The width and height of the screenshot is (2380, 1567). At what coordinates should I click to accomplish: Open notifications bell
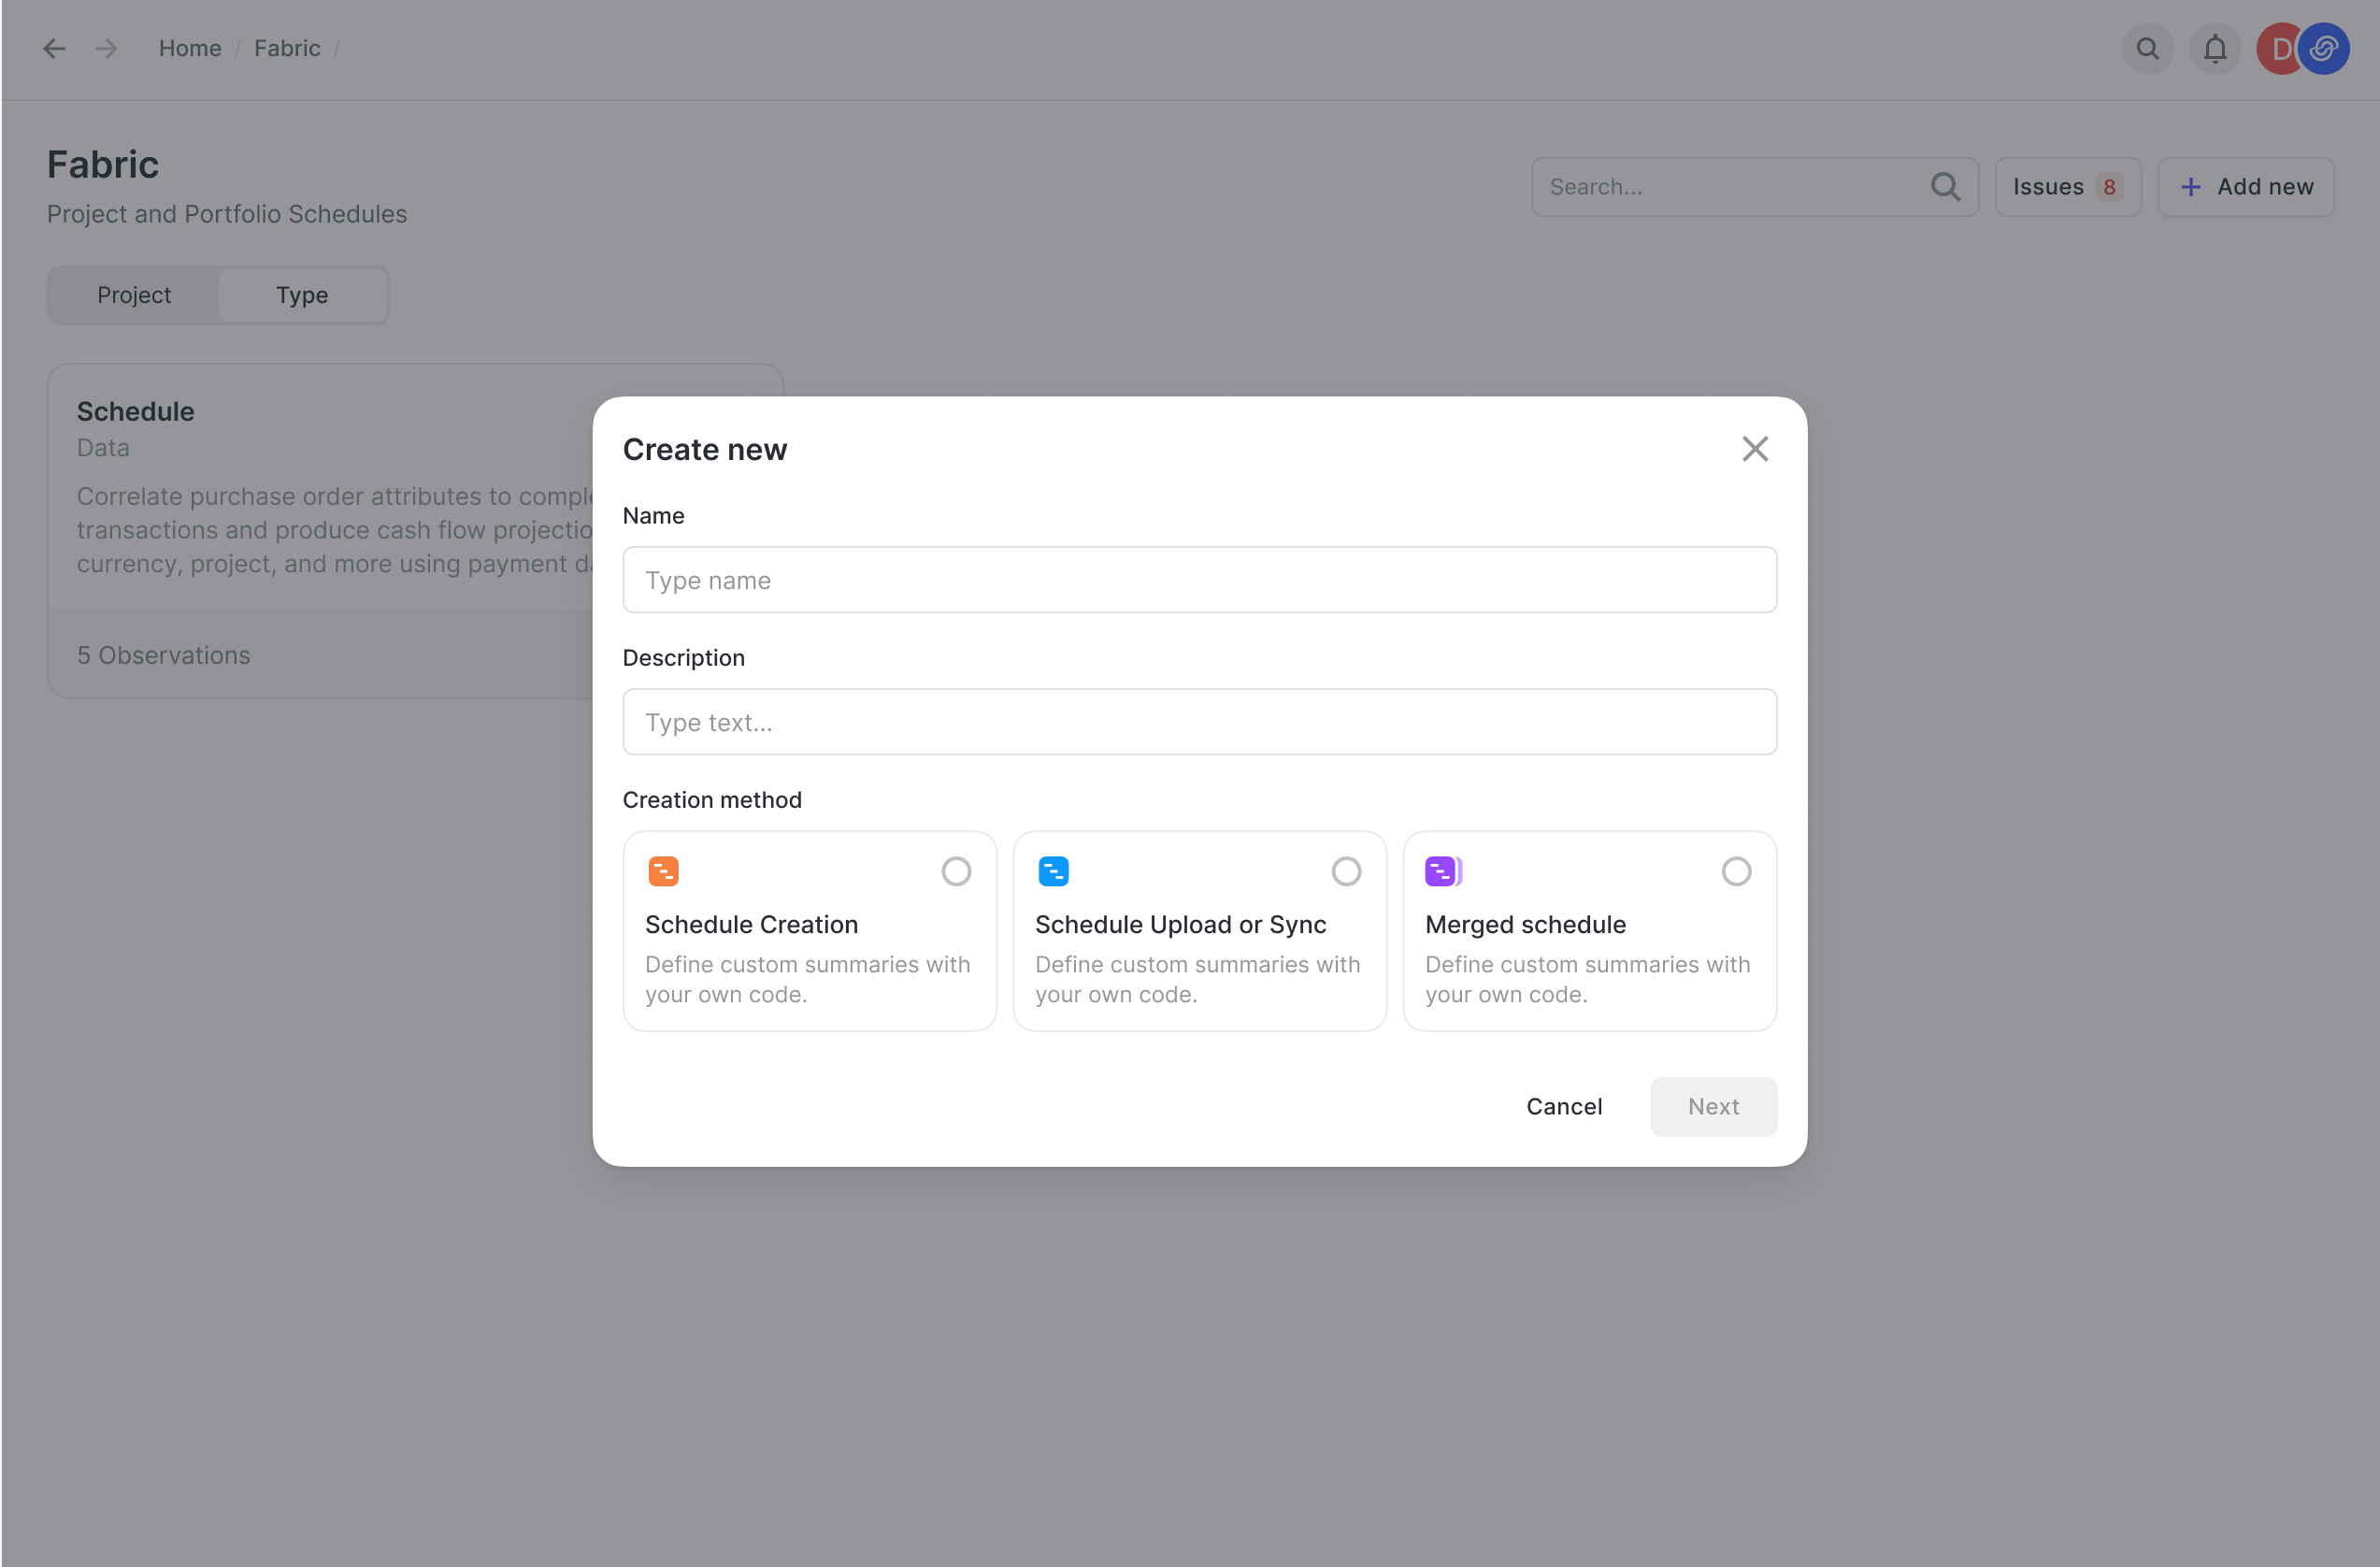point(2215,48)
